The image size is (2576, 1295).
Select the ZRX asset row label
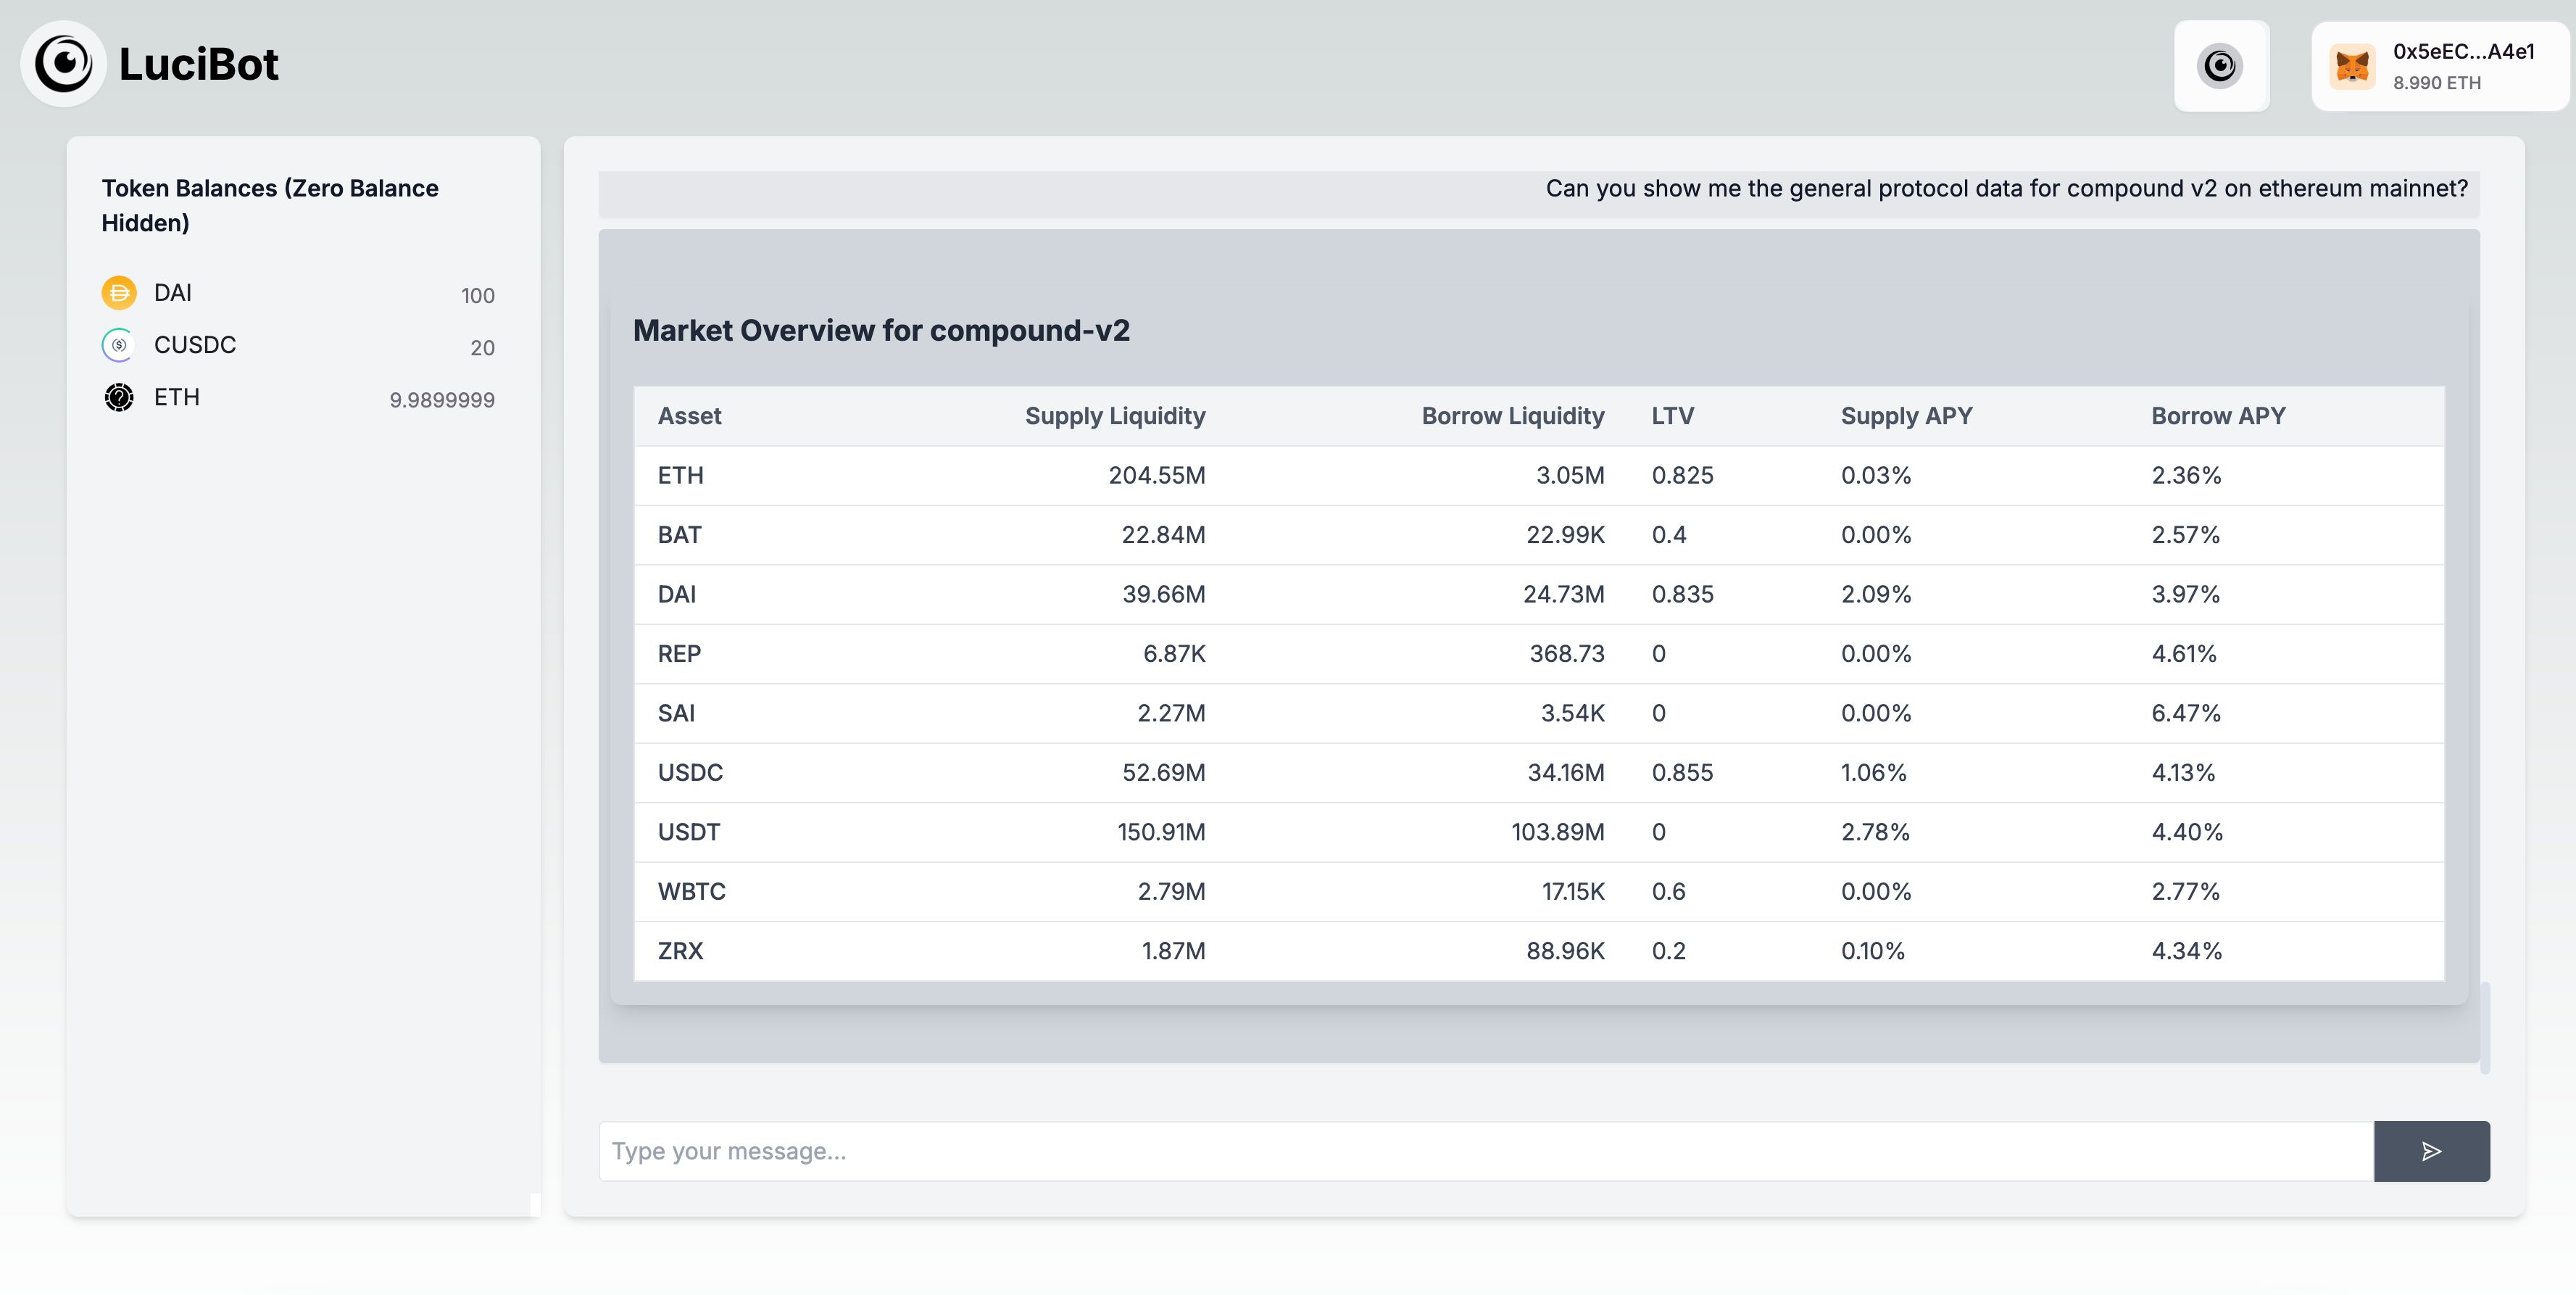tap(680, 951)
